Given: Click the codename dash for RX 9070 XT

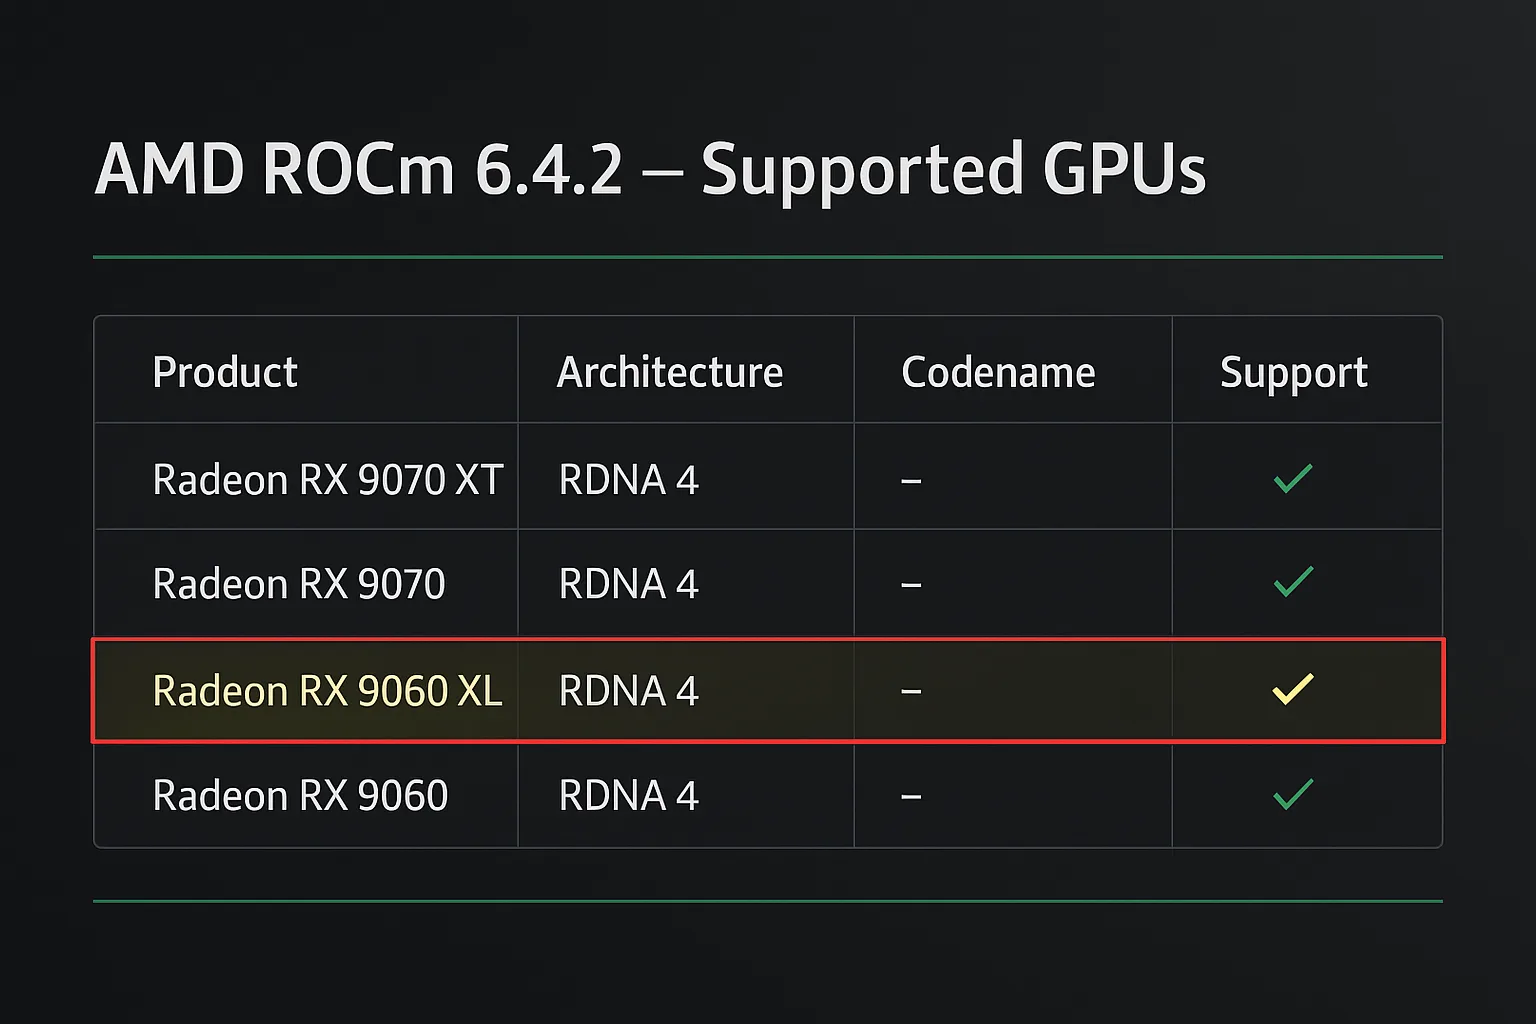Looking at the screenshot, I should (x=911, y=481).
